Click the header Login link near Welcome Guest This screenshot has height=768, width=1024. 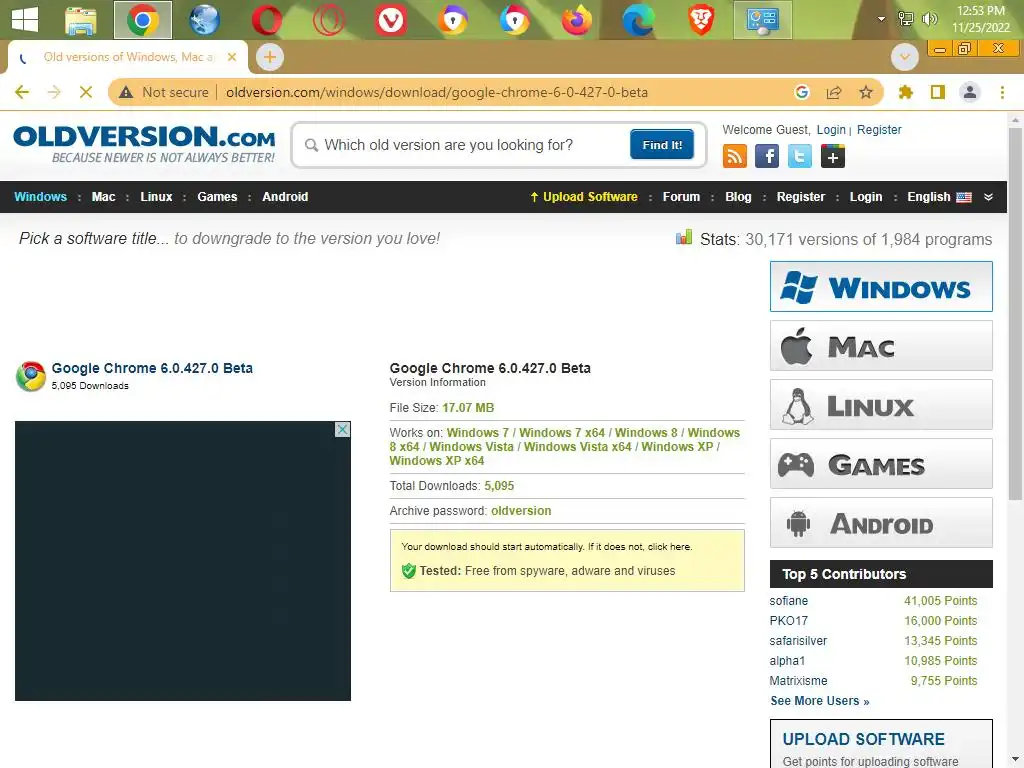coord(831,129)
